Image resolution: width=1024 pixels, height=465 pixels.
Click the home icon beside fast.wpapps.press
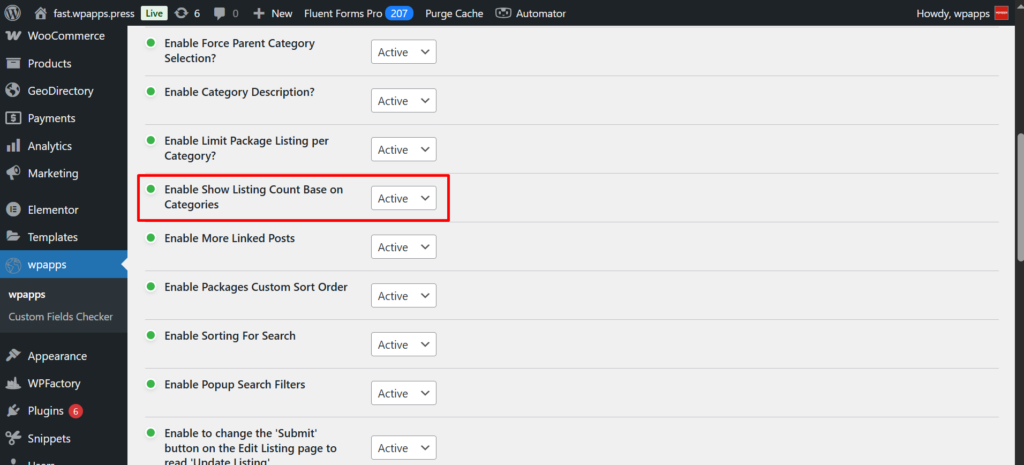40,13
